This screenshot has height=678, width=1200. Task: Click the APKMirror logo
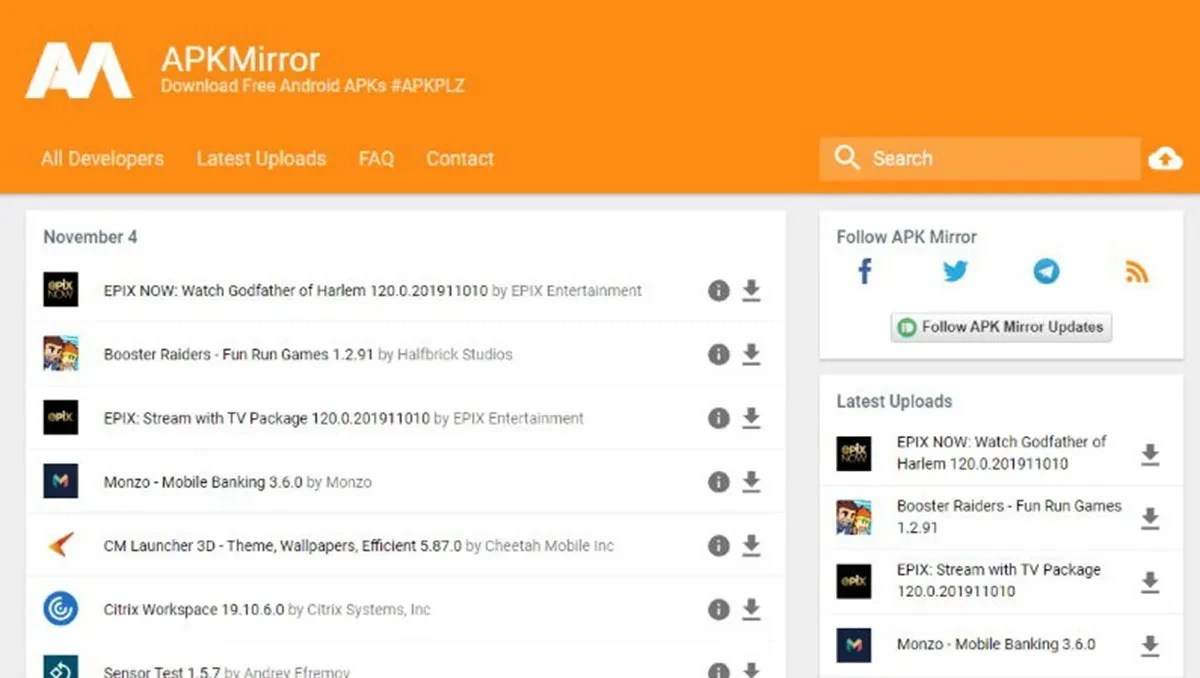click(82, 70)
